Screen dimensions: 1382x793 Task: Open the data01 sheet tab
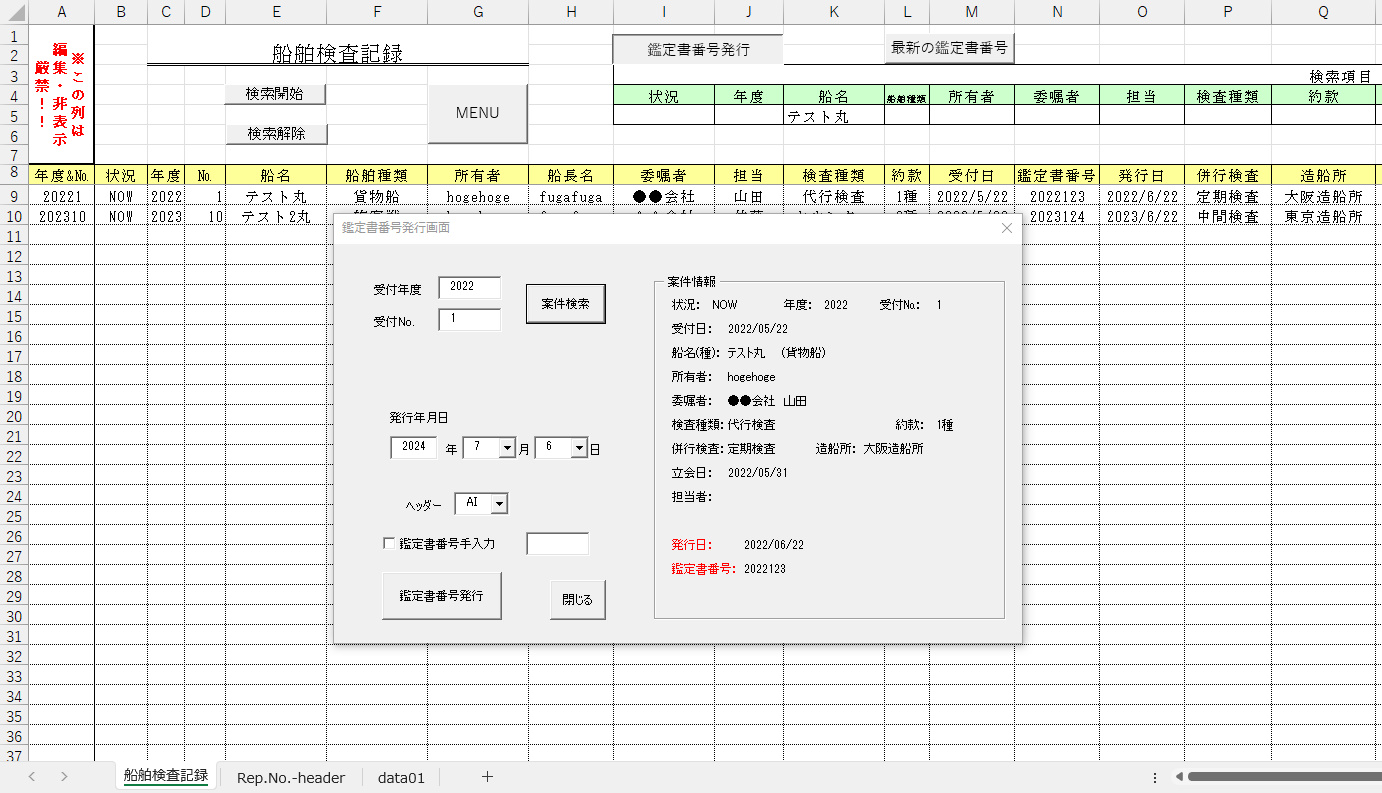pos(401,777)
